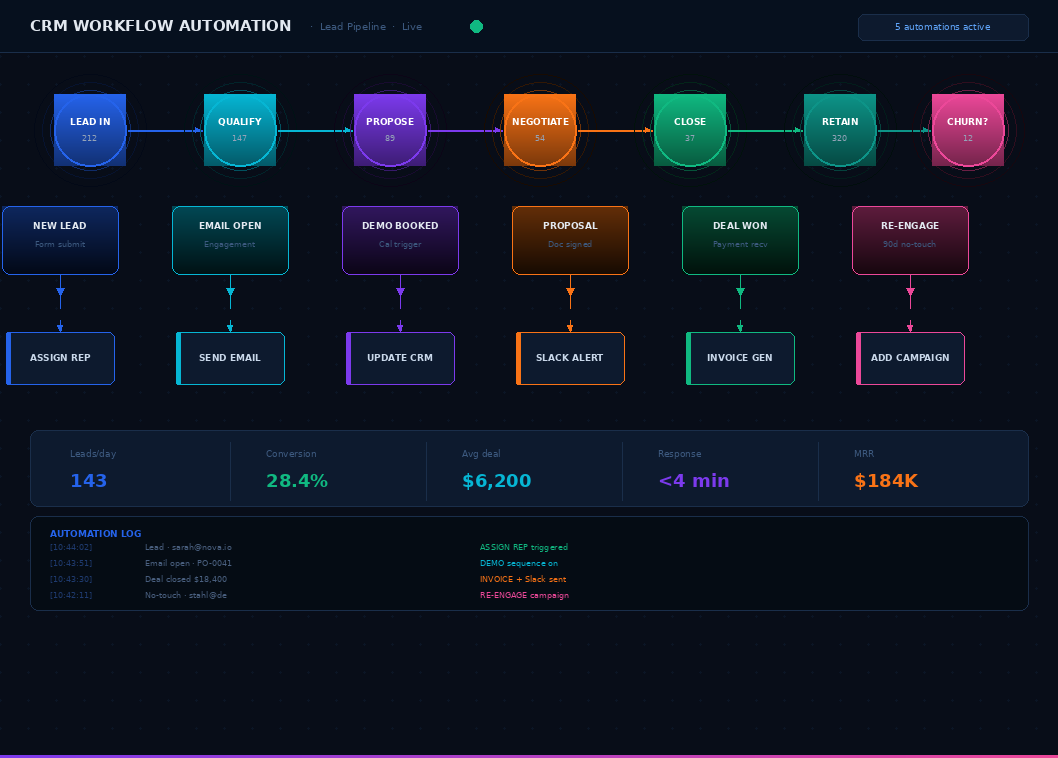The width and height of the screenshot is (1058, 758).
Task: Click the AUTOMATION LOG heading
Action: [x=96, y=533]
